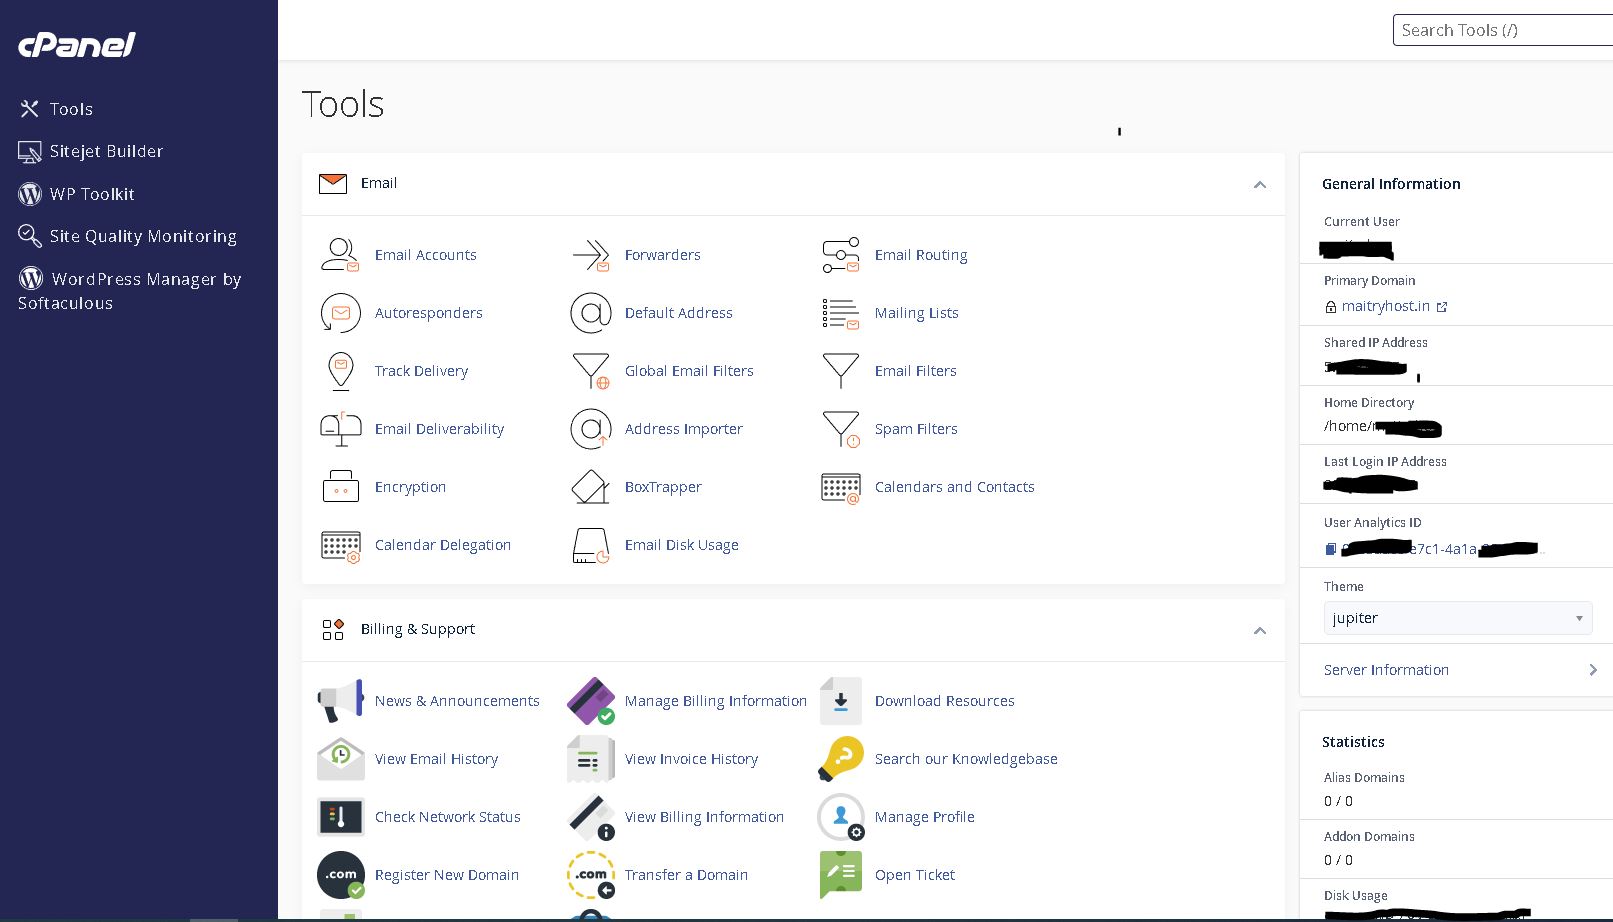Focus the Search Tools input field
The height and width of the screenshot is (922, 1613).
(1500, 30)
